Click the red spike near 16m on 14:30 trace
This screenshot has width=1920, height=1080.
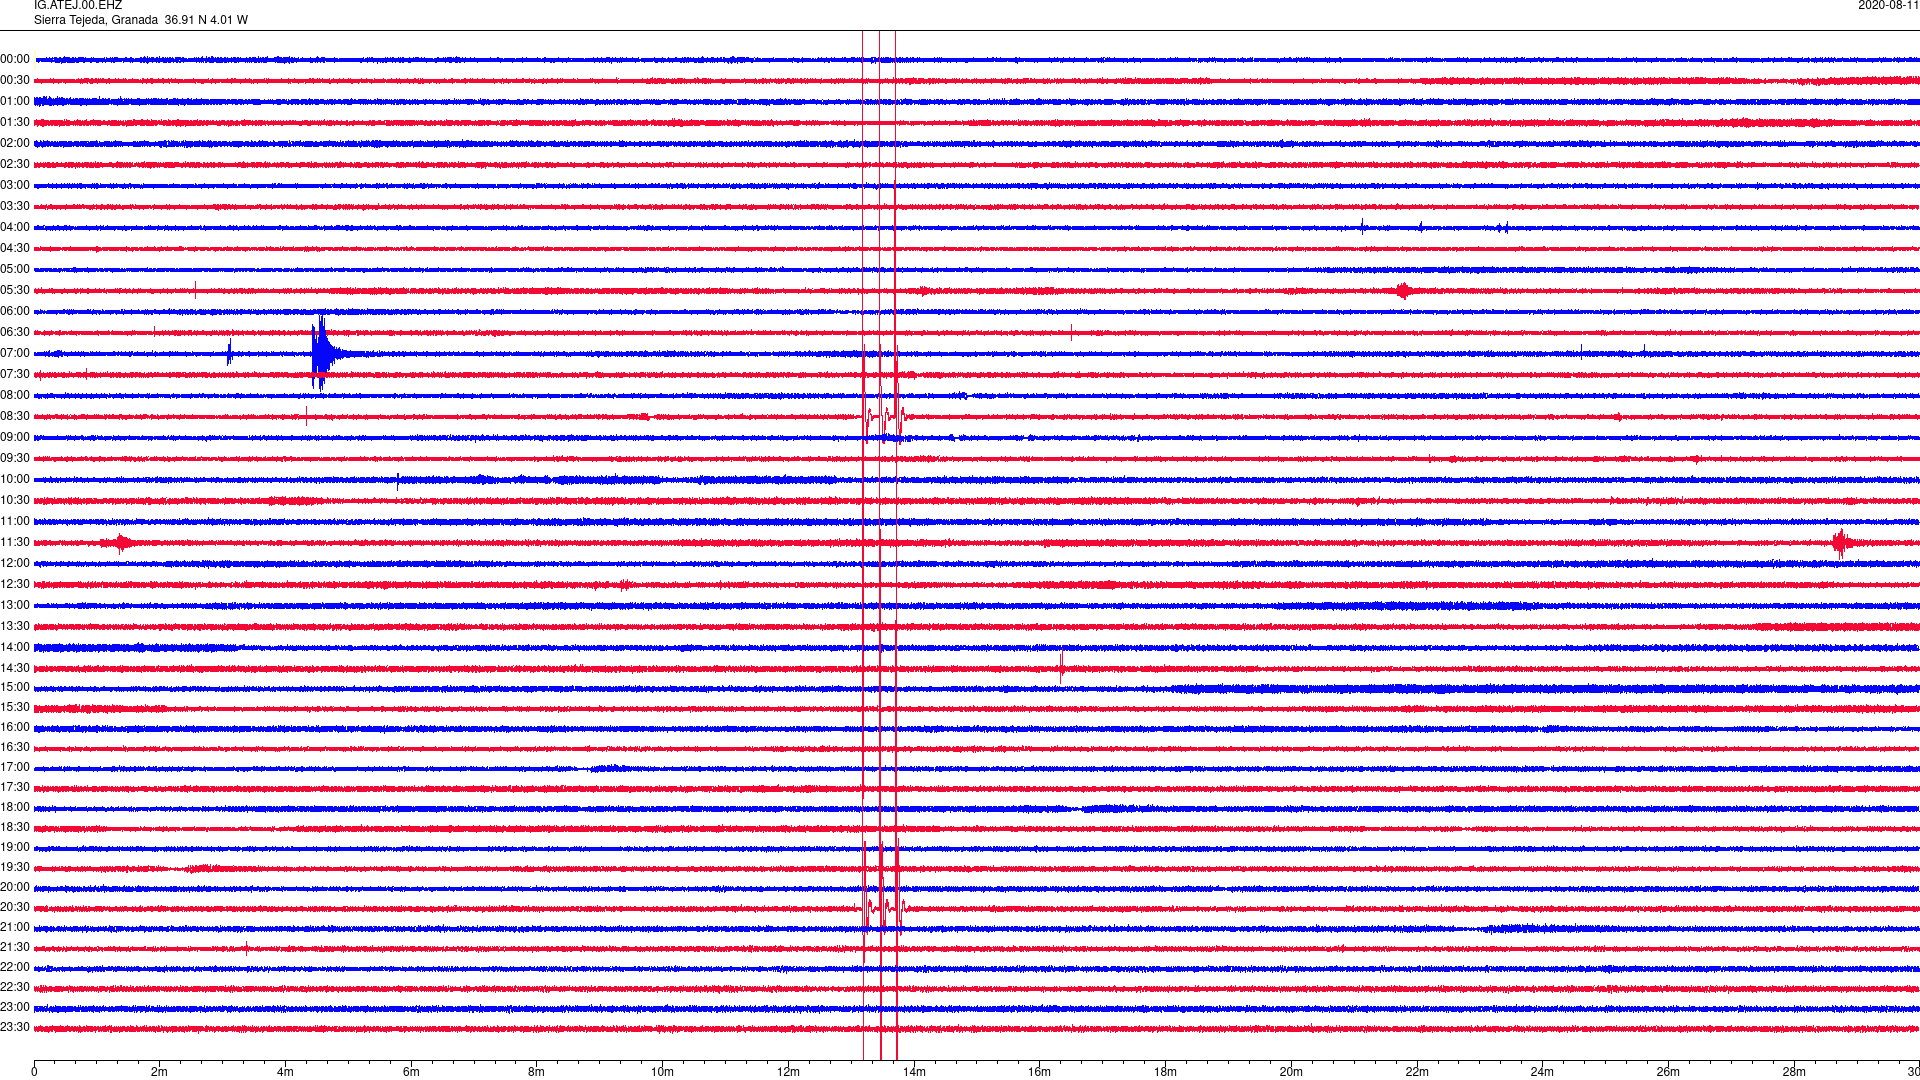(1062, 666)
